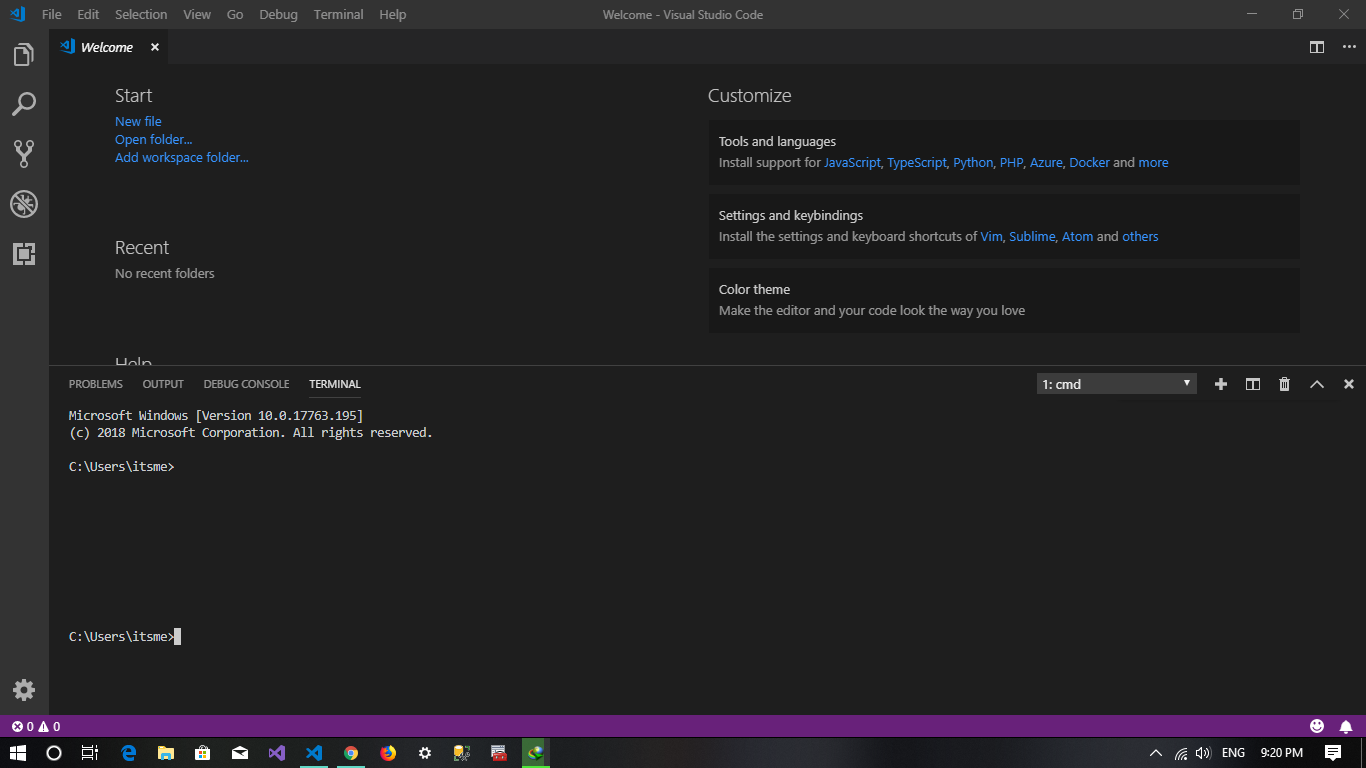
Task: Open the Terminal menu
Action: (x=338, y=14)
